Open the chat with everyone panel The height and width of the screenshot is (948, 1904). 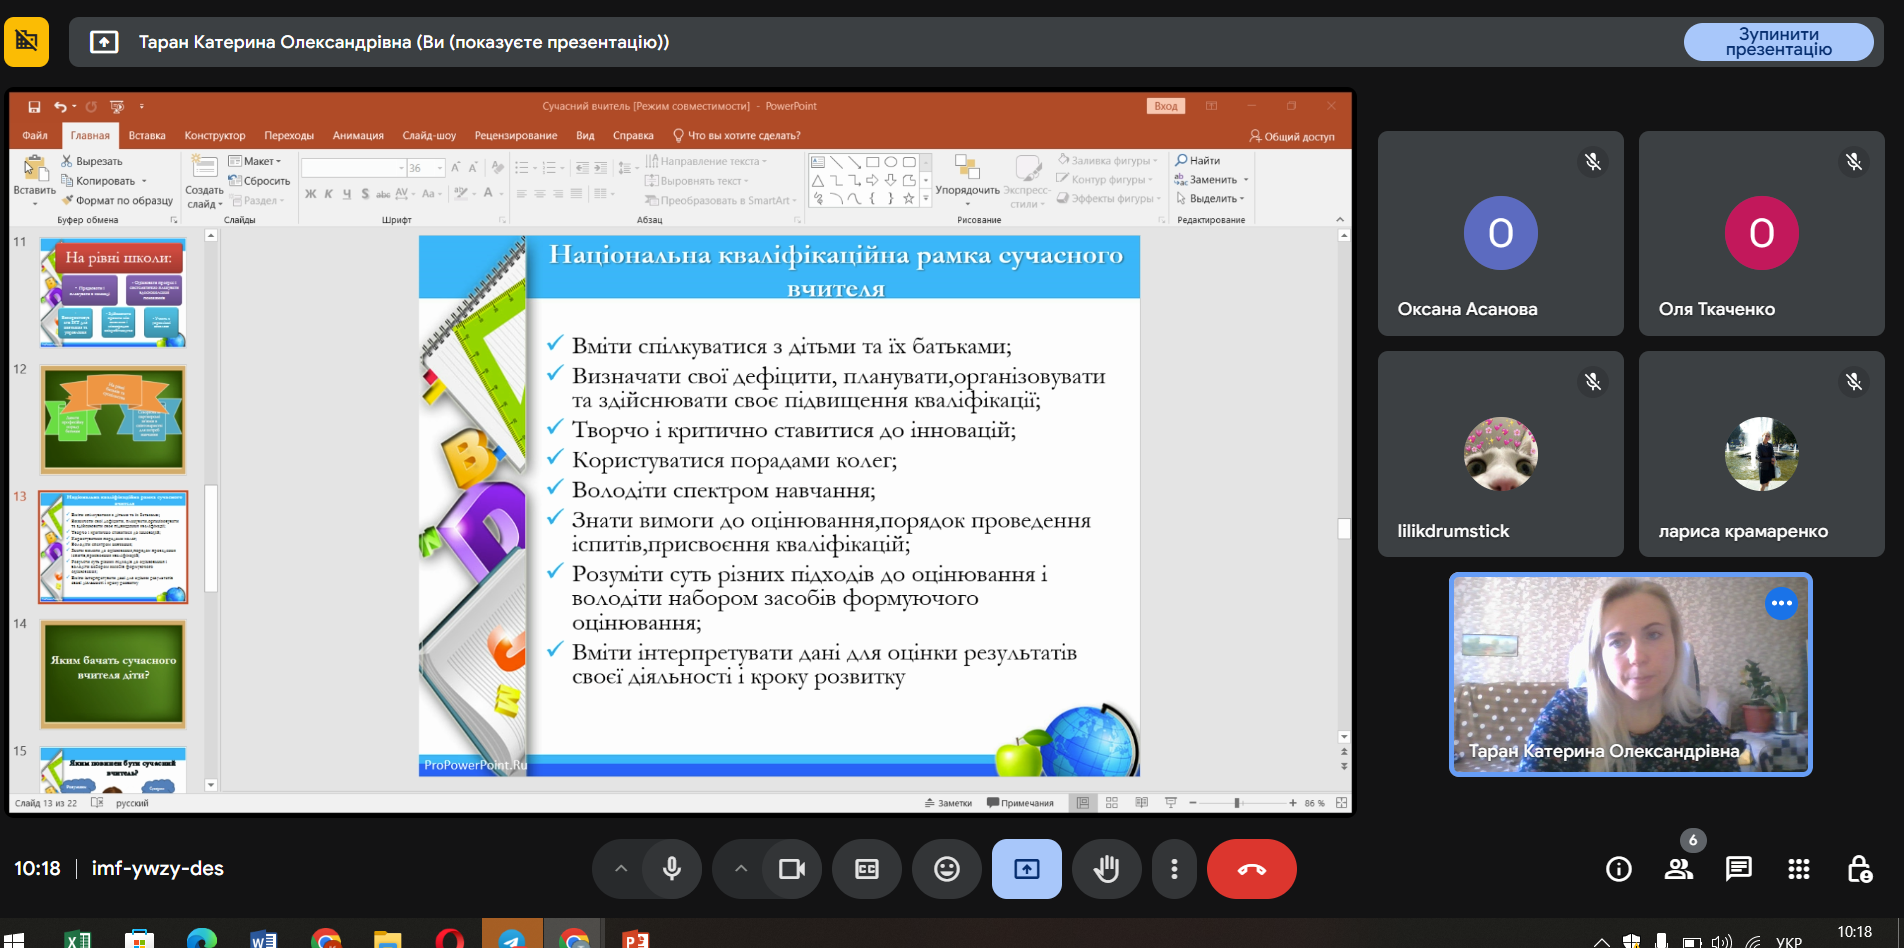(x=1738, y=869)
